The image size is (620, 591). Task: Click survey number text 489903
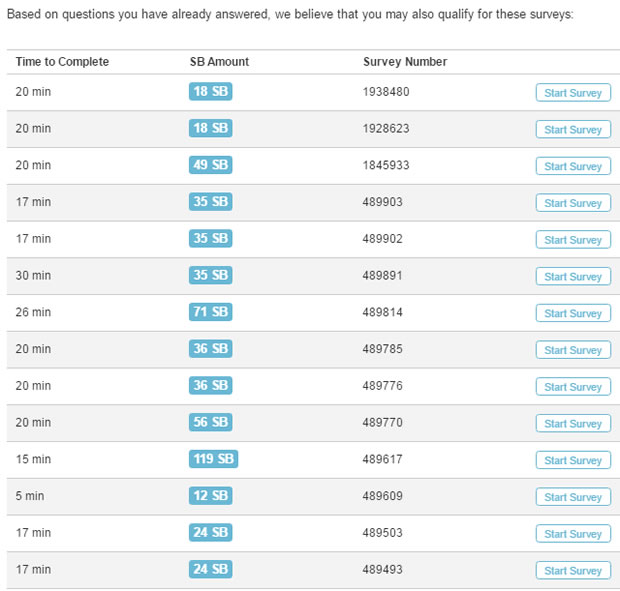382,202
